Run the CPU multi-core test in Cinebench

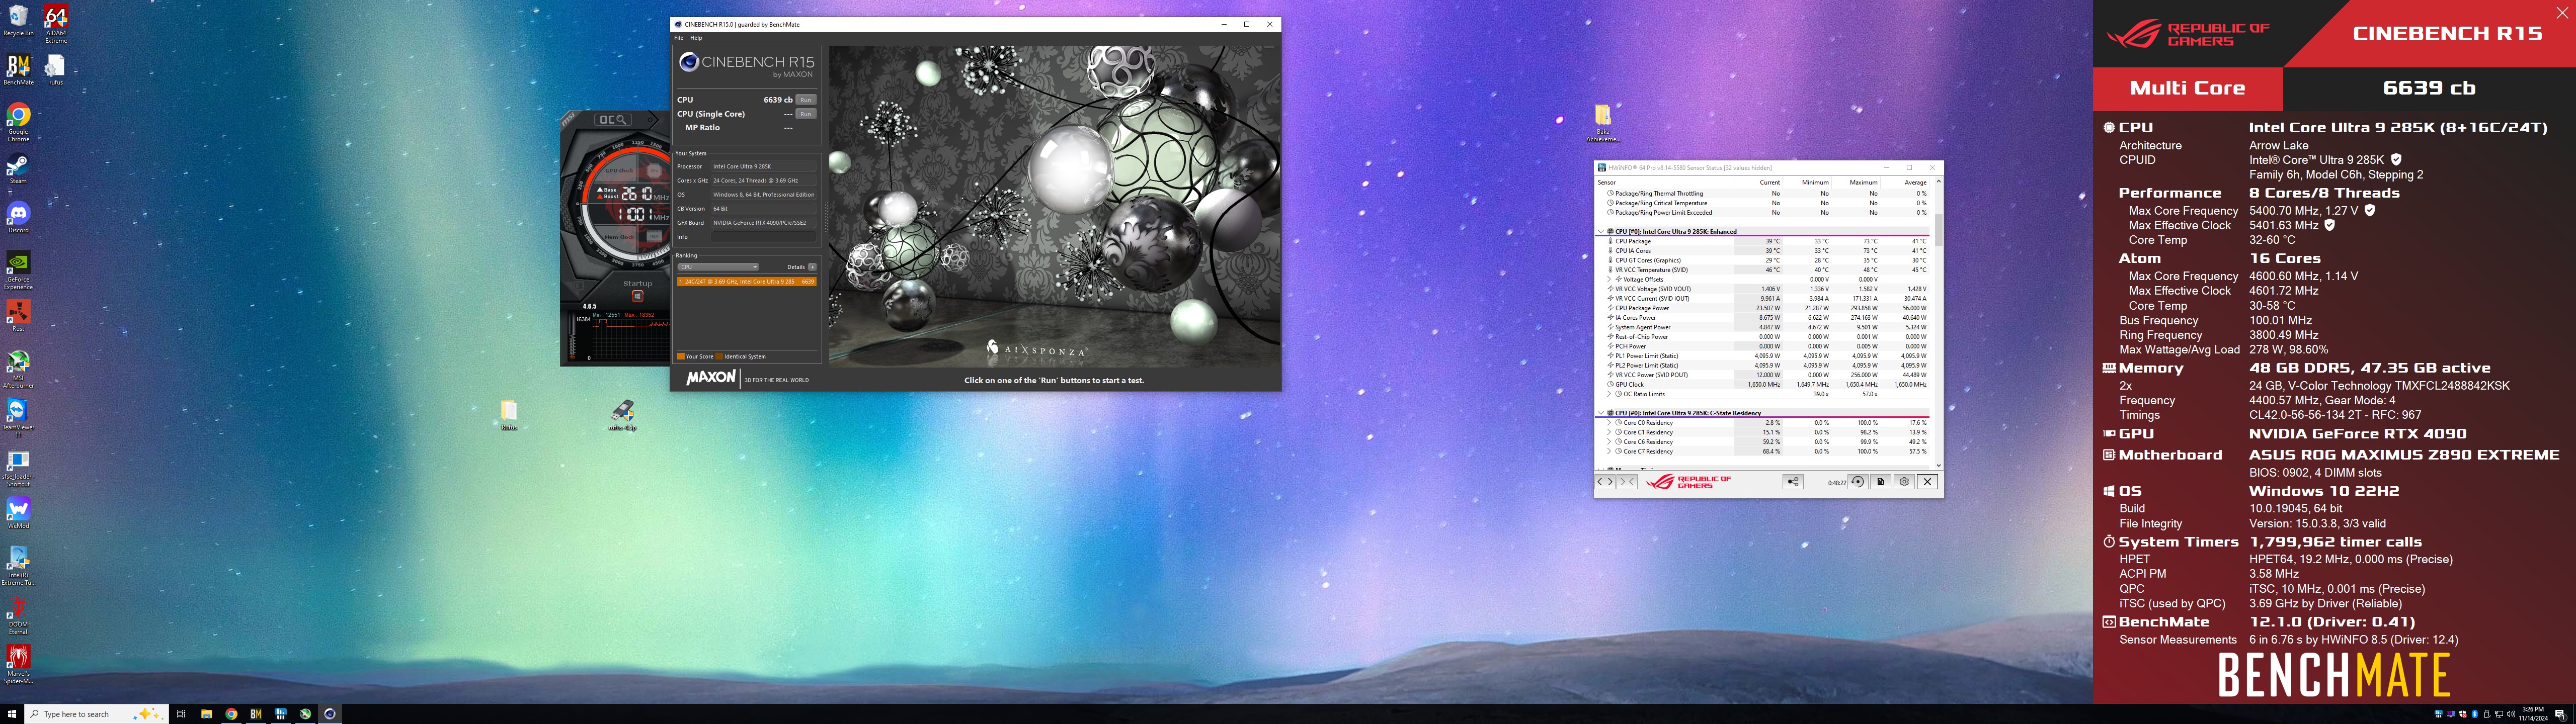[x=805, y=100]
